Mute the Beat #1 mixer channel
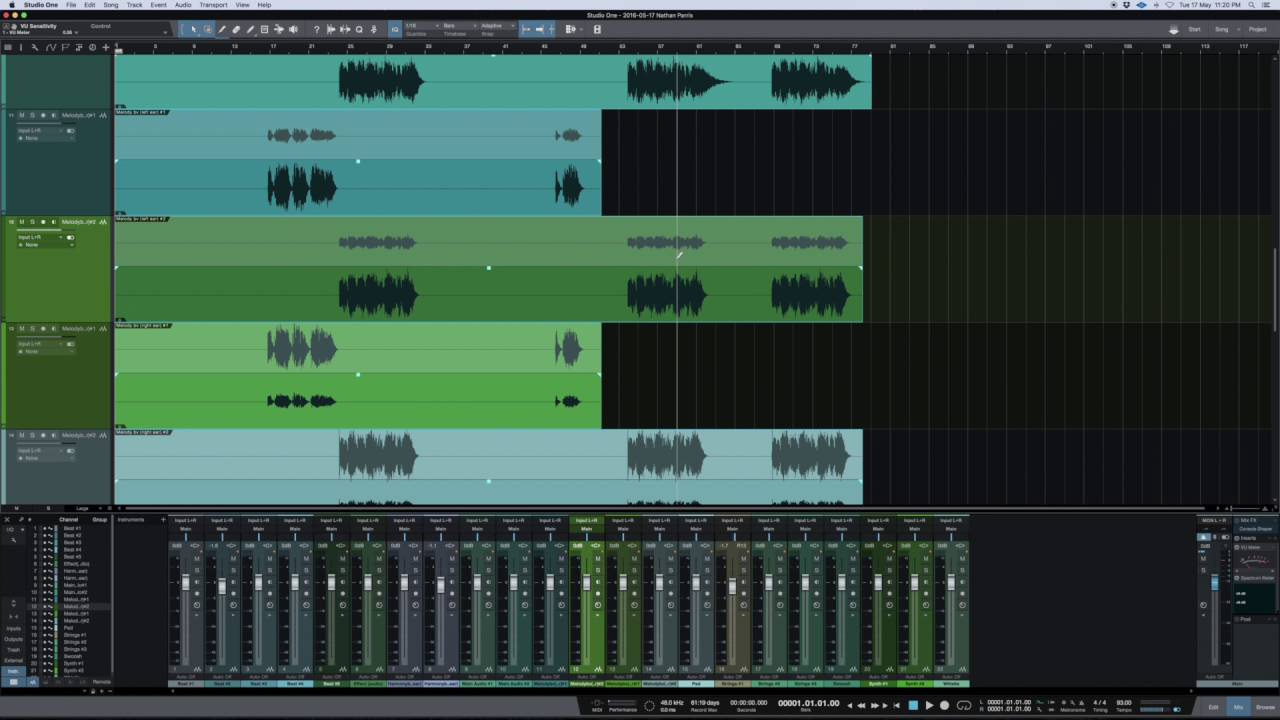Screen dimensions: 1280x720 (x=197, y=558)
